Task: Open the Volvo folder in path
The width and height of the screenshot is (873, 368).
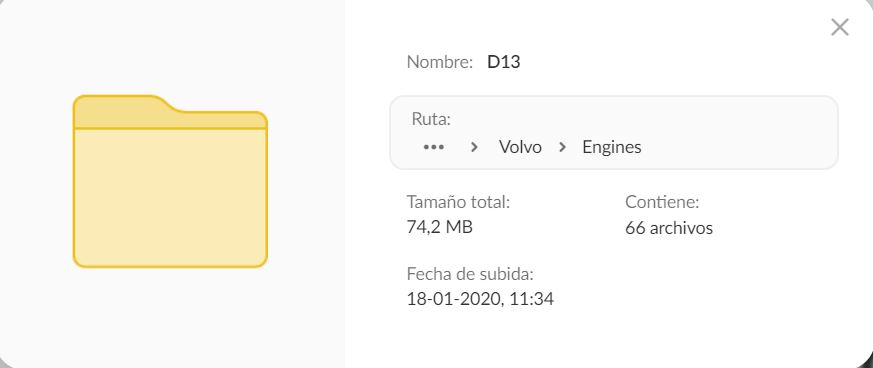Action: pos(520,147)
